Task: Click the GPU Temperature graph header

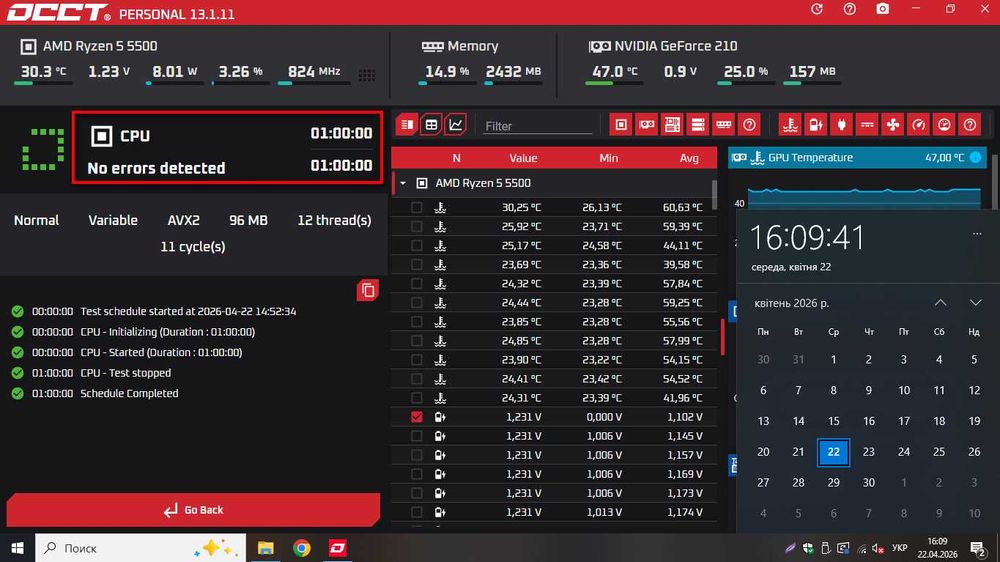Action: (x=857, y=157)
